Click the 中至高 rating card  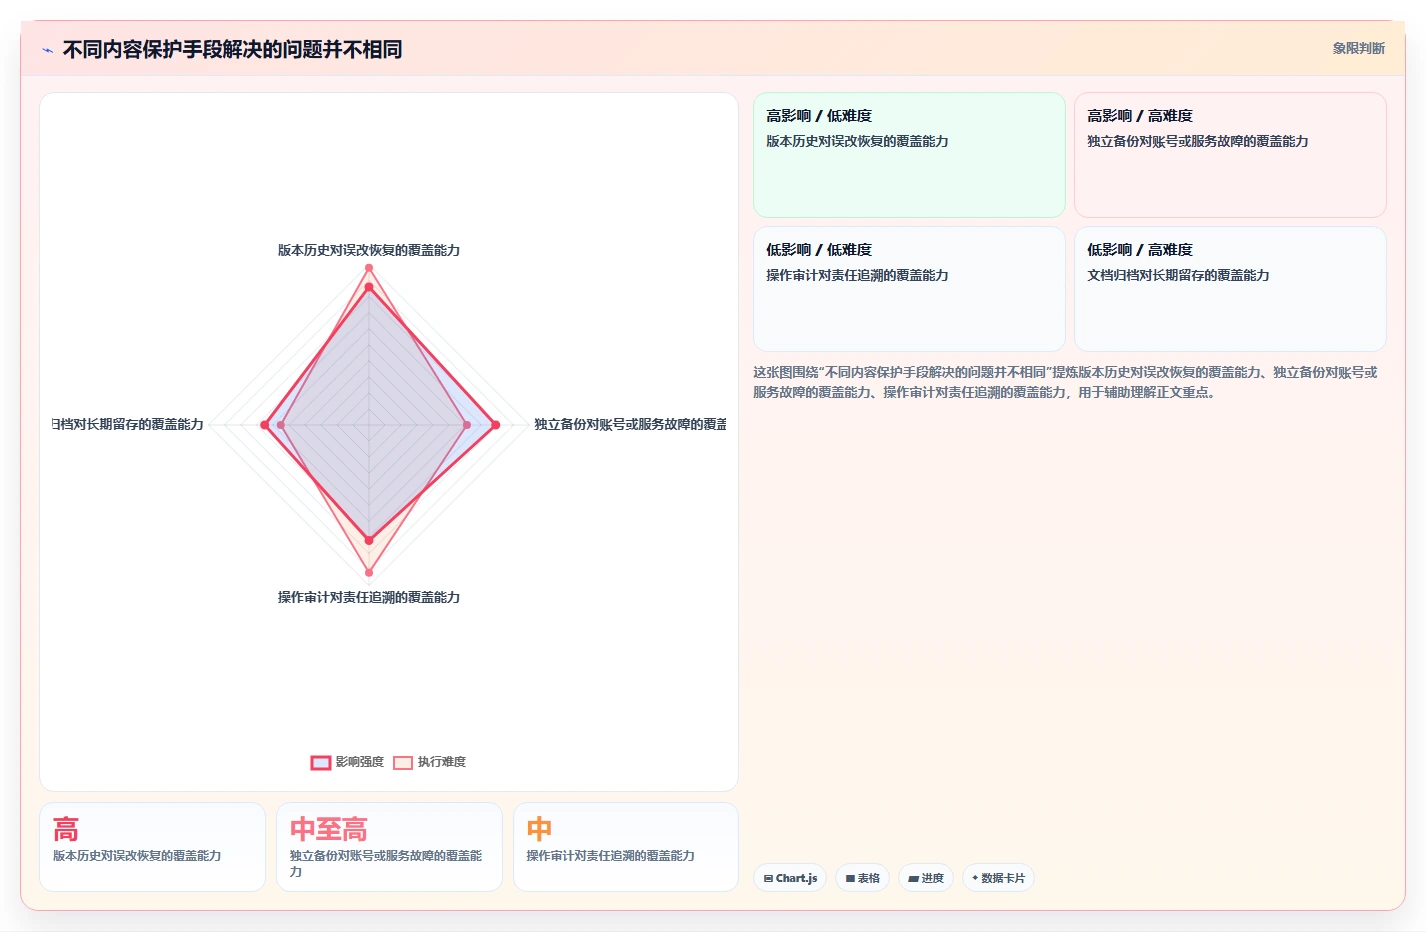pyautogui.click(x=389, y=847)
